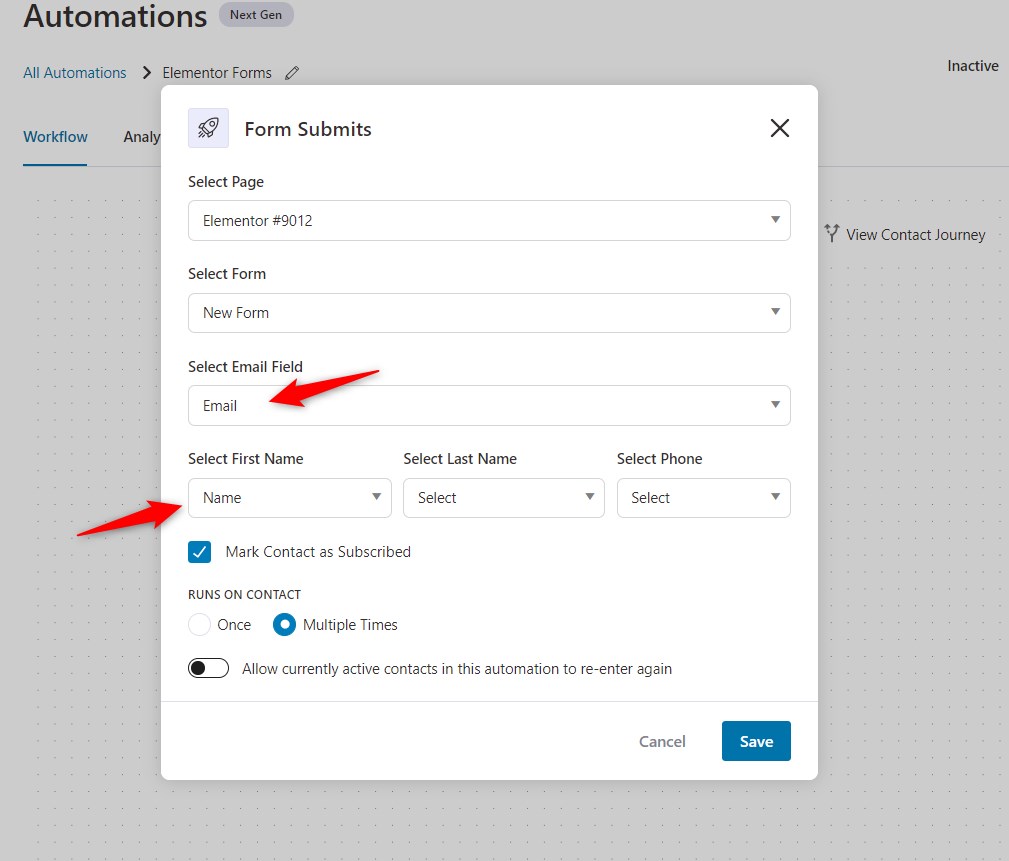This screenshot has width=1009, height=861.
Task: Click the Inactive status label
Action: (x=972, y=66)
